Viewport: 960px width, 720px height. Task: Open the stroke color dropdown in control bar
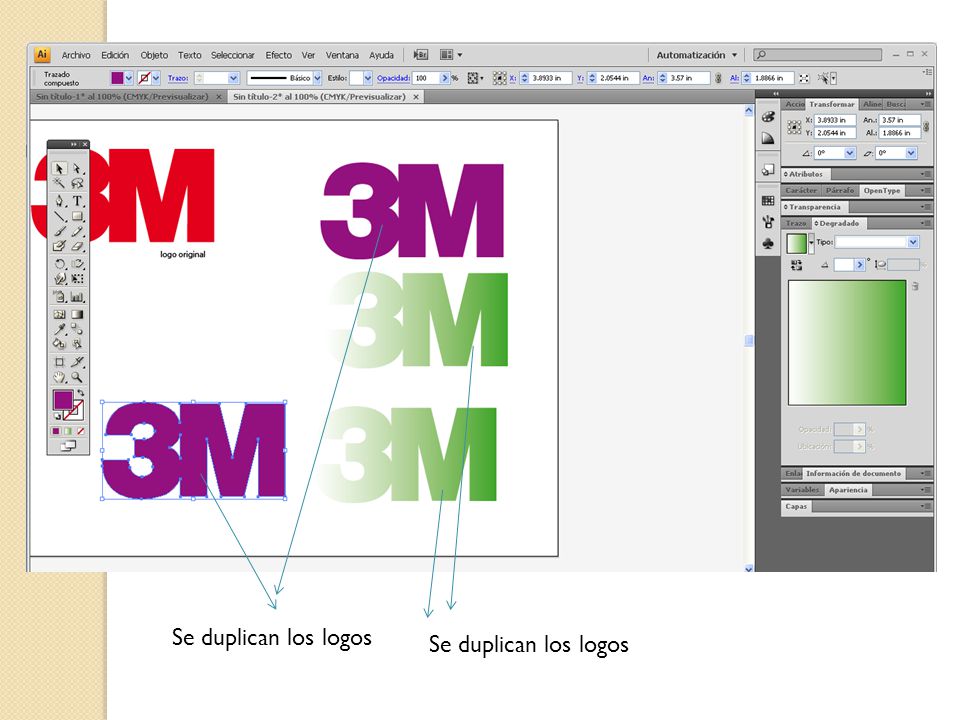tap(156, 78)
